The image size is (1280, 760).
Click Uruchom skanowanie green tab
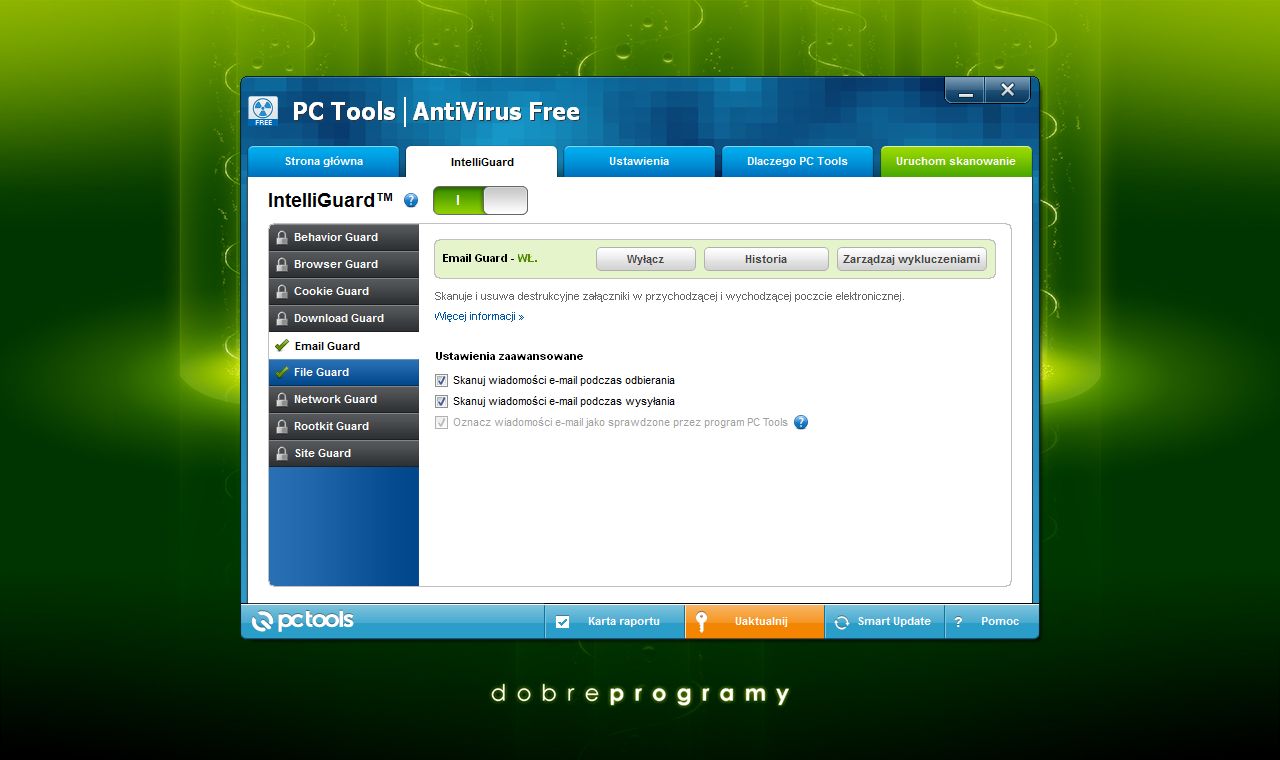pyautogui.click(x=956, y=161)
